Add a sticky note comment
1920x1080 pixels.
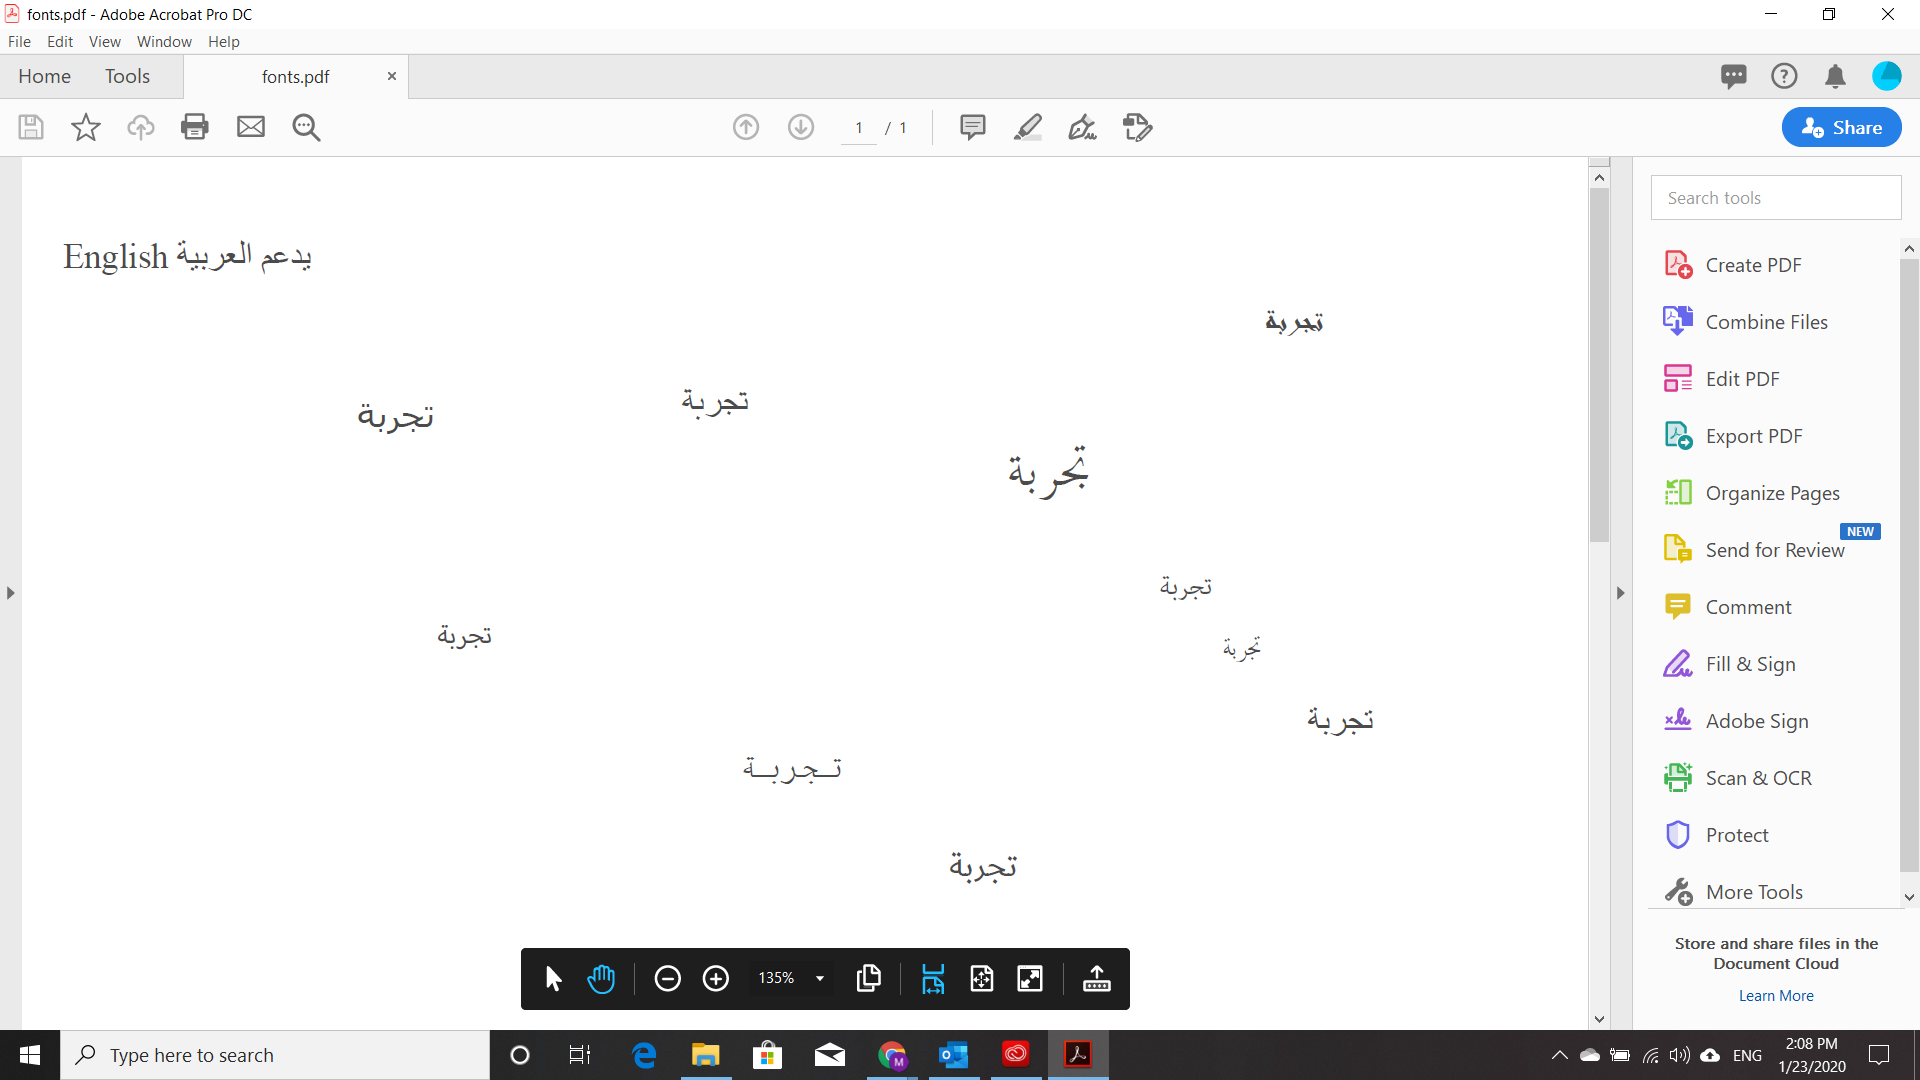tap(972, 127)
